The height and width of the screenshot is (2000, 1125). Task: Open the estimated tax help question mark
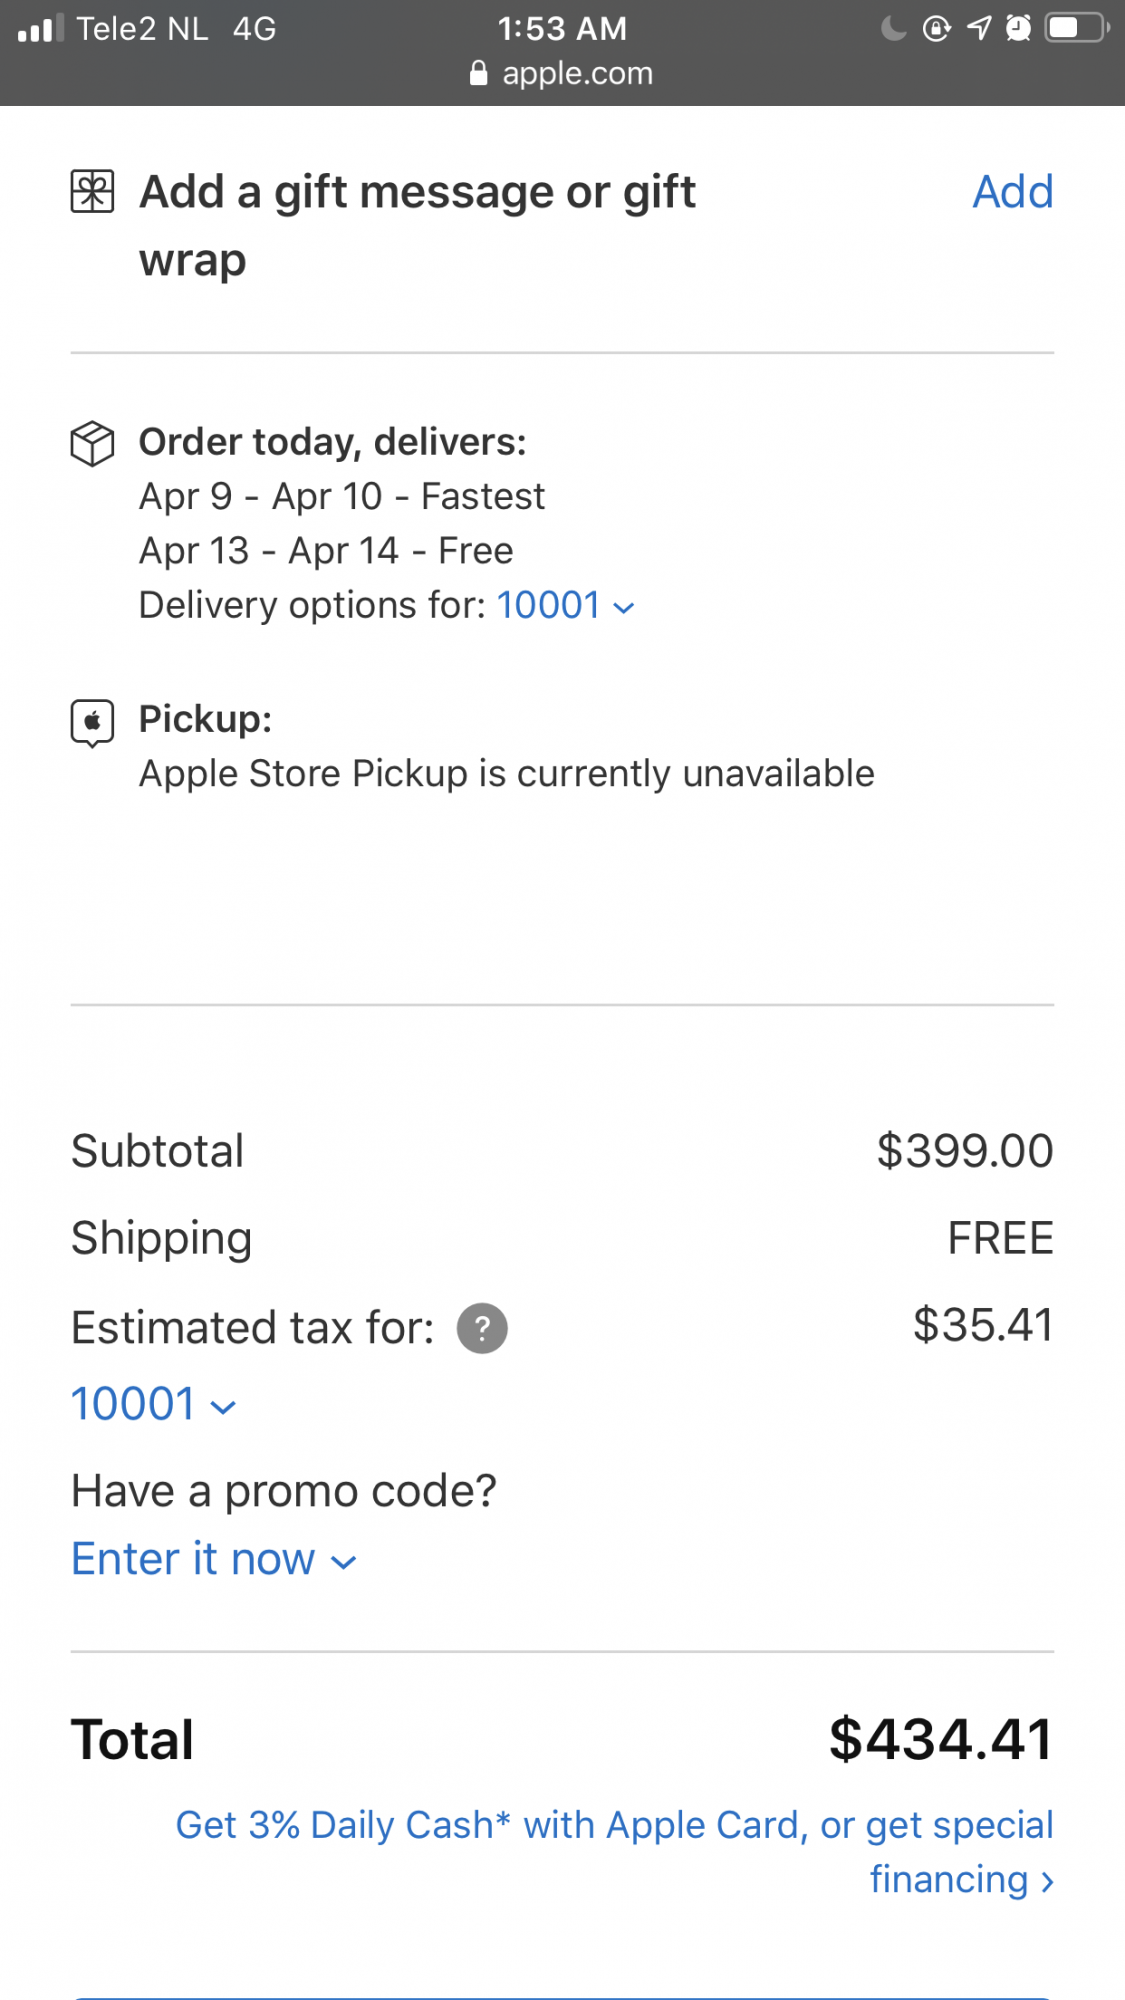[x=482, y=1328]
